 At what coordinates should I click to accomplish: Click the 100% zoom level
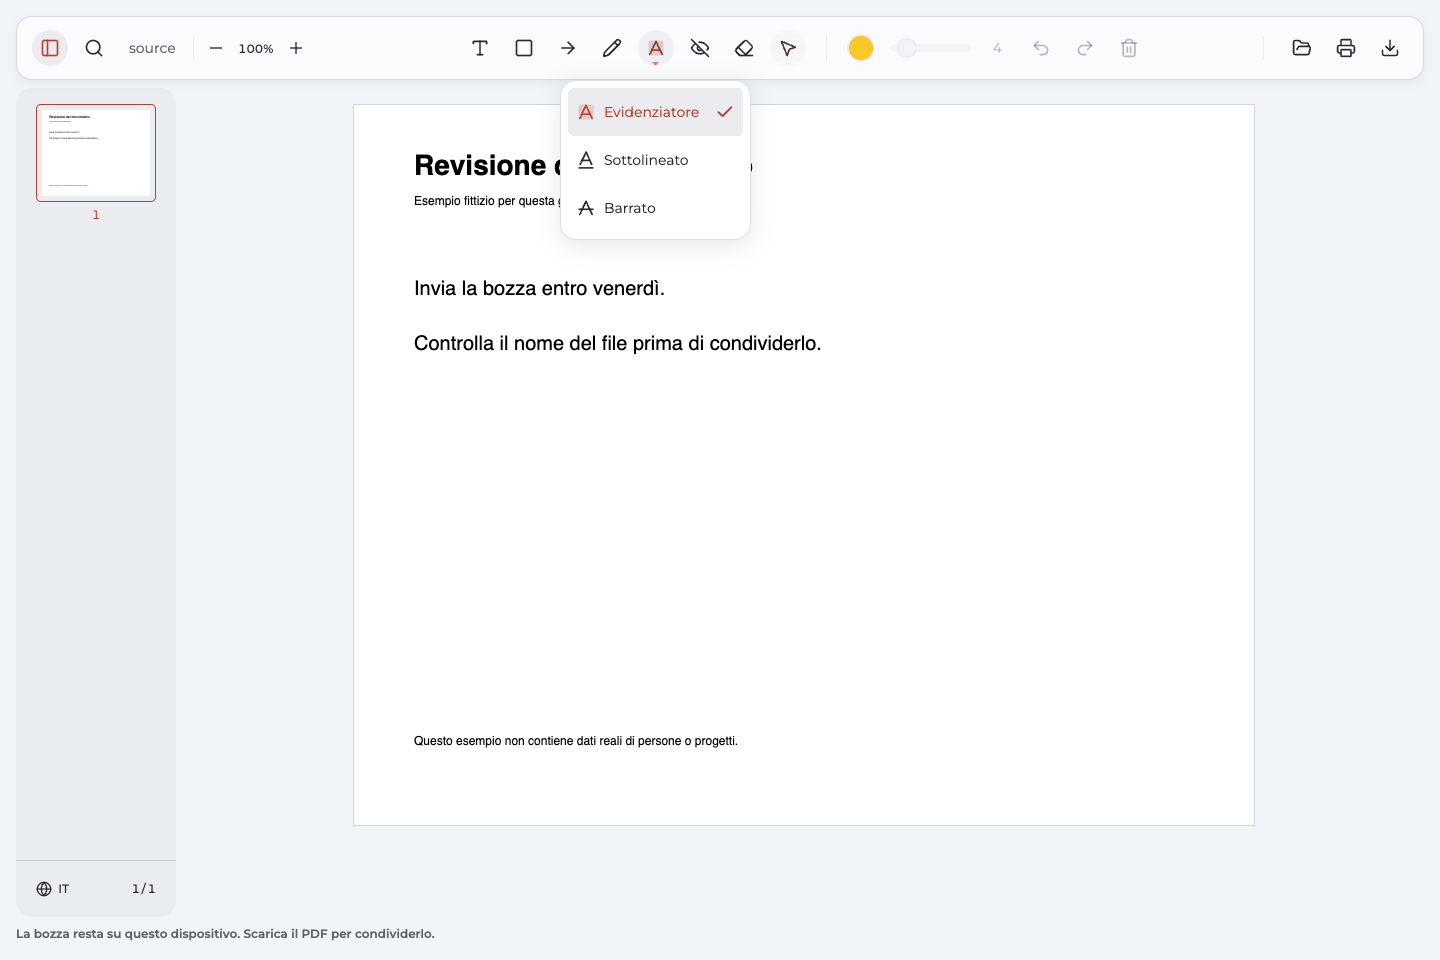tap(256, 48)
